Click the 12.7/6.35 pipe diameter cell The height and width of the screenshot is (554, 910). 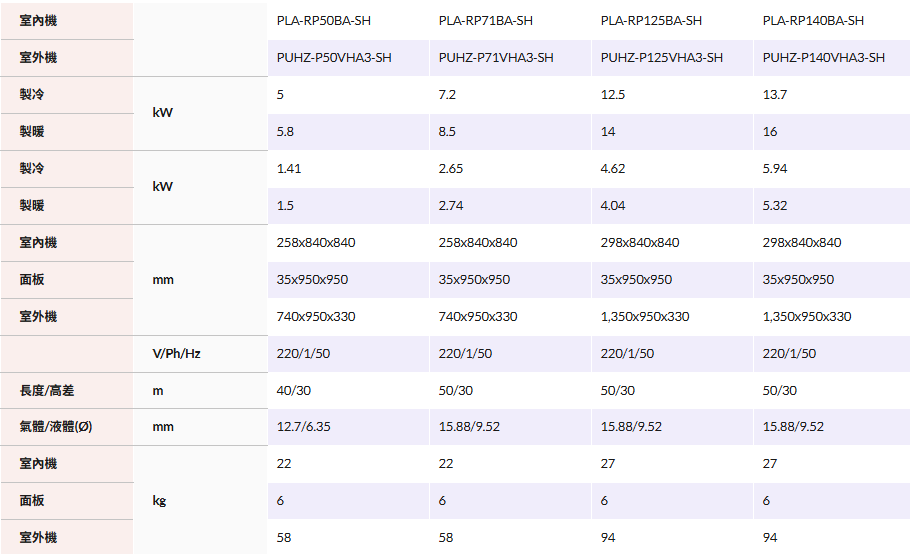pos(303,427)
